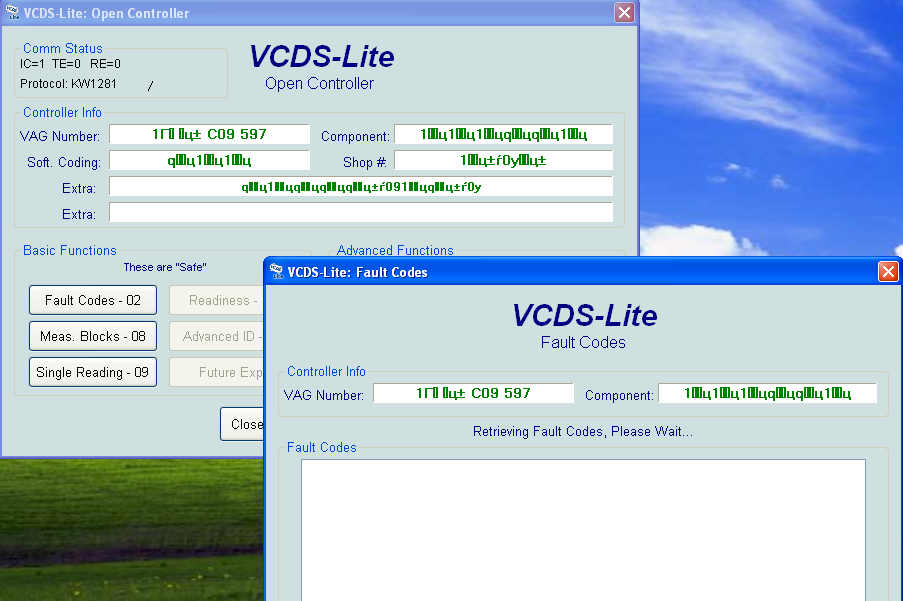Click the VCDS-Lite icon in Open Controller title bar
903x601 pixels.
(11, 13)
